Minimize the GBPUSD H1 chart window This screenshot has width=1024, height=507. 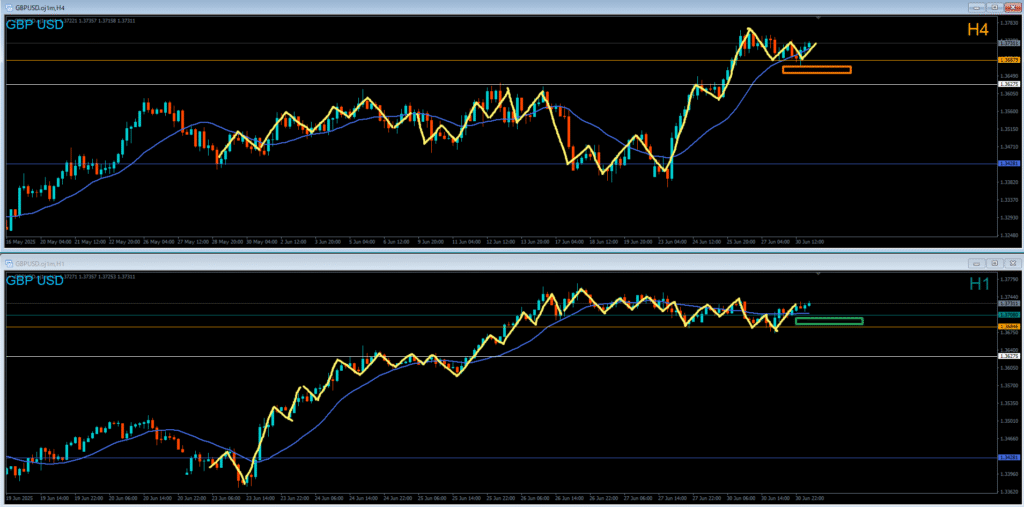[977, 263]
